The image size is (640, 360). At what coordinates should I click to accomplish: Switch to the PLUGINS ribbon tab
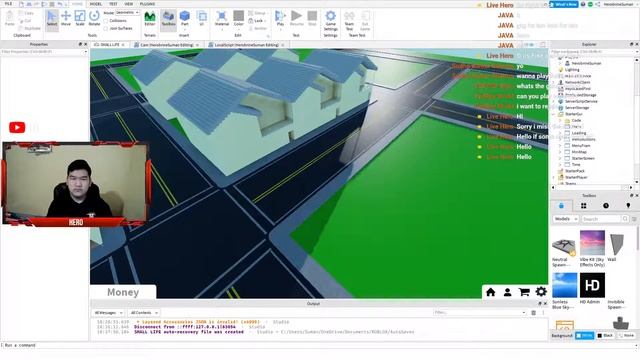pos(147,4)
